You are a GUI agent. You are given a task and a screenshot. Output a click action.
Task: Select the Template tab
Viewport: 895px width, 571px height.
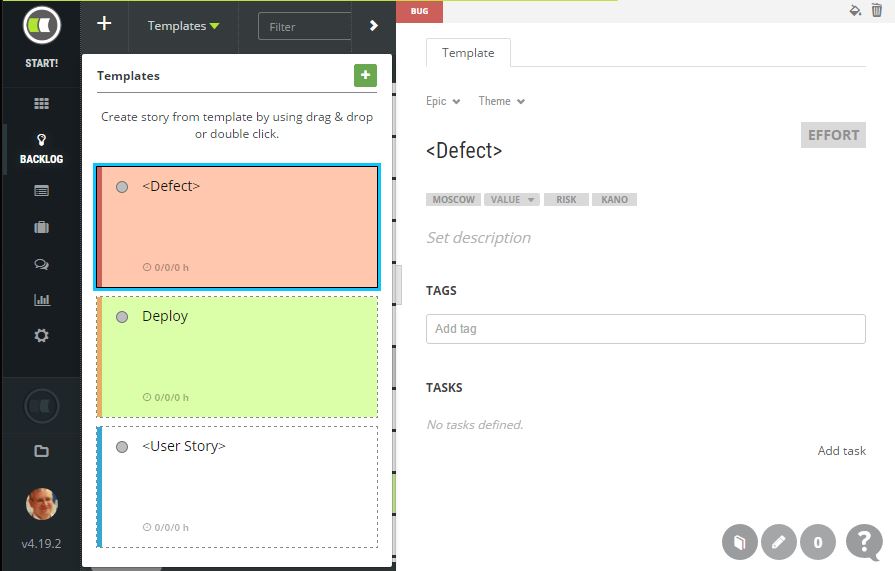468,53
